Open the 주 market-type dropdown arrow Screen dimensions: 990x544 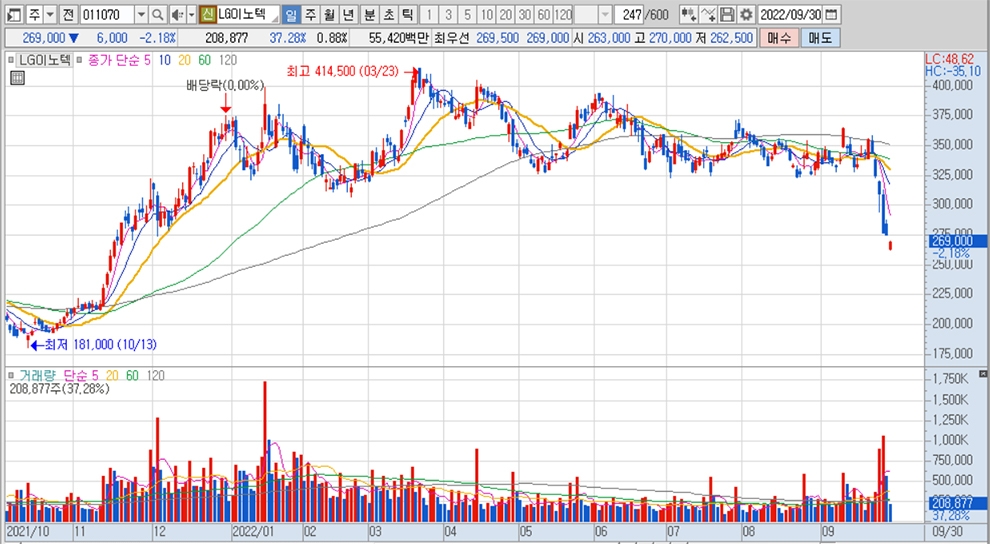[x=51, y=14]
